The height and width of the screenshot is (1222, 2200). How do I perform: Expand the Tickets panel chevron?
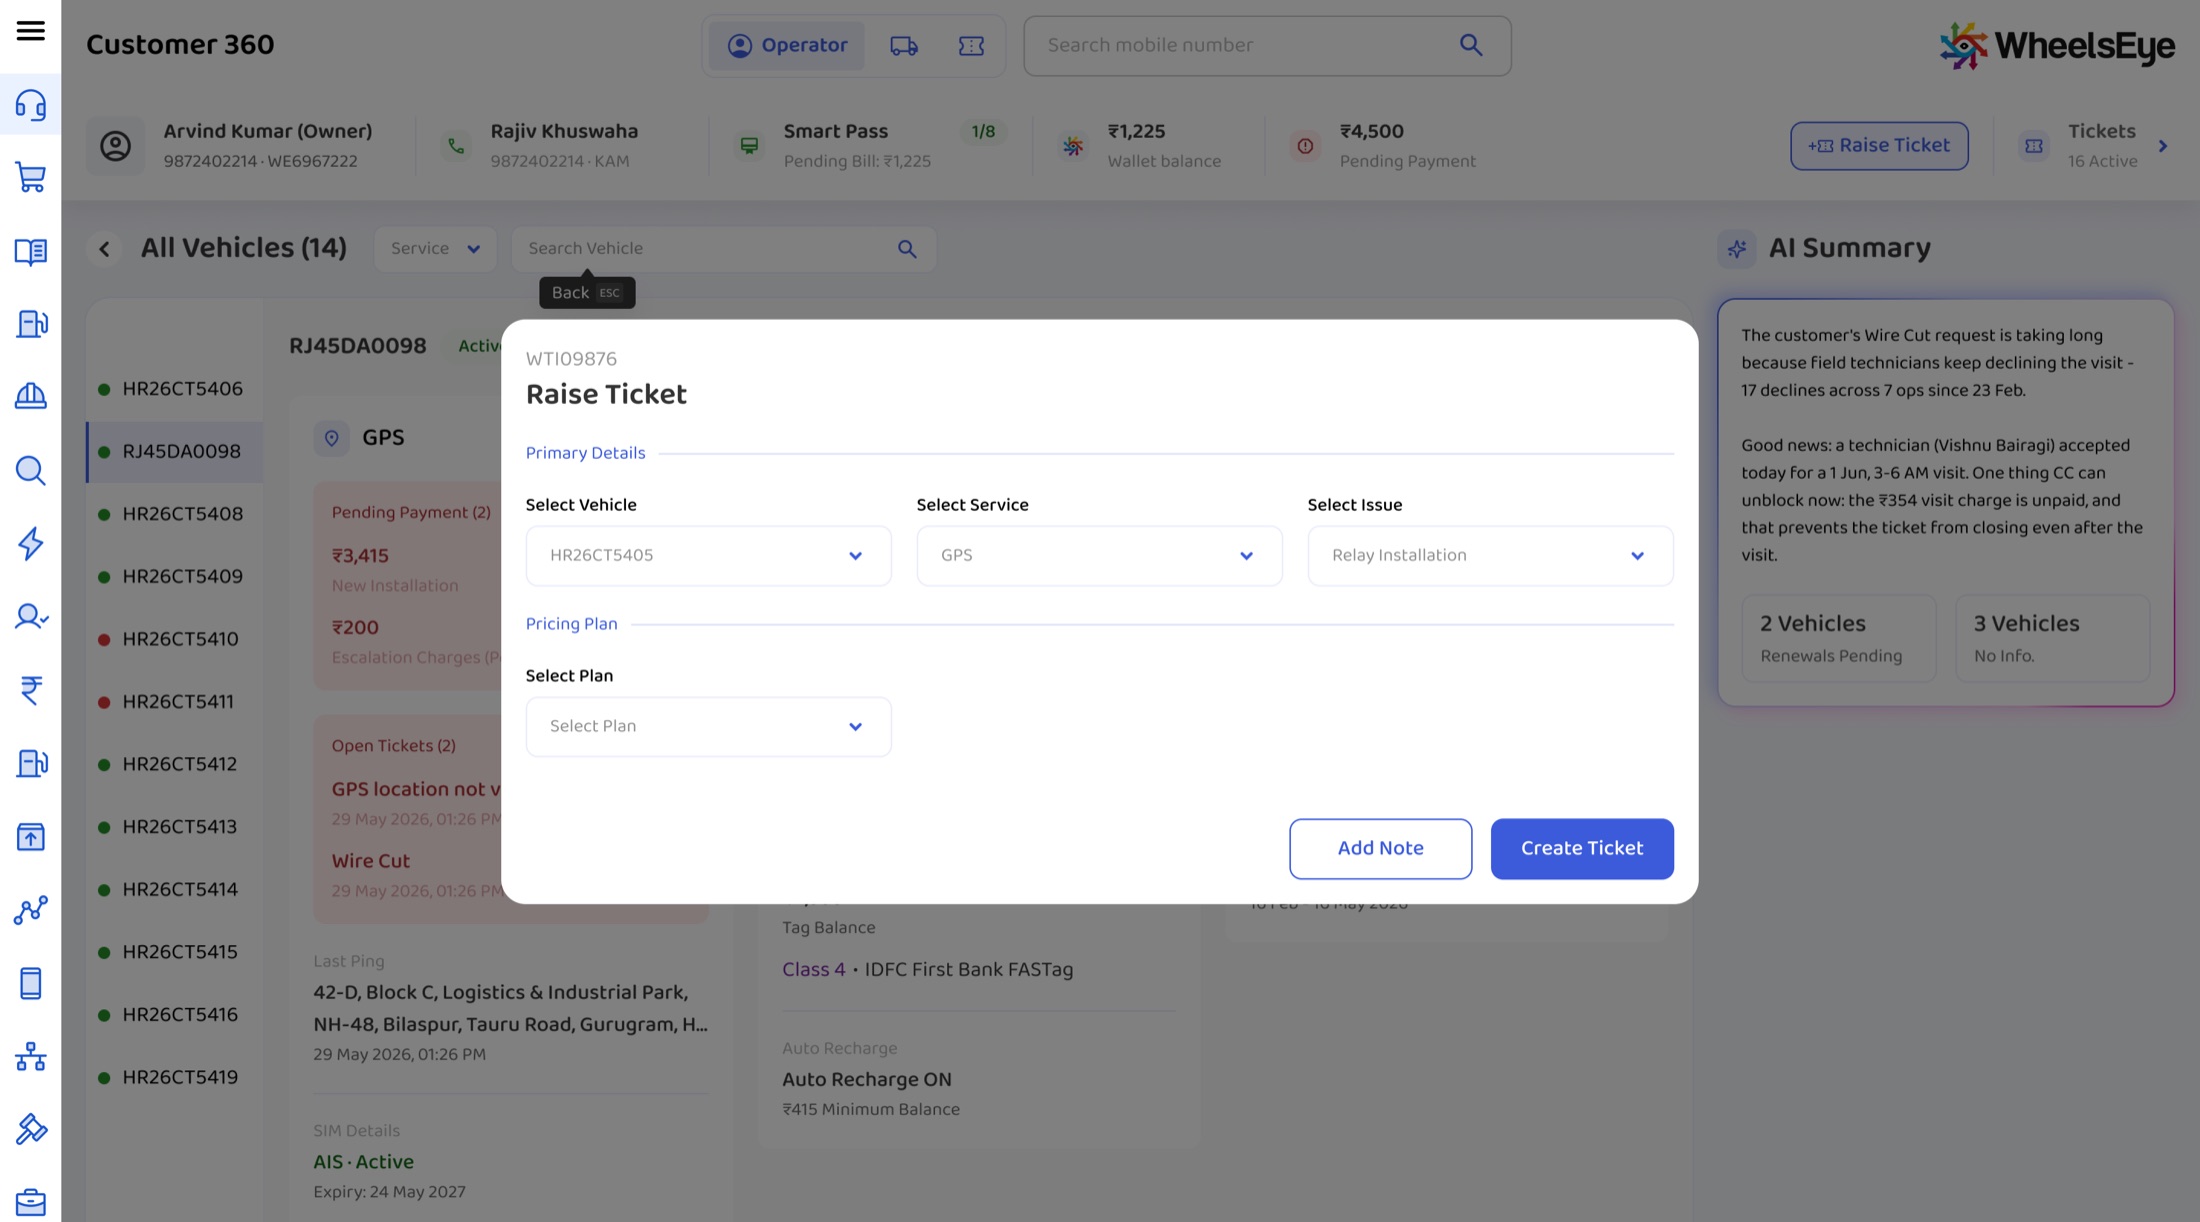tap(2163, 146)
